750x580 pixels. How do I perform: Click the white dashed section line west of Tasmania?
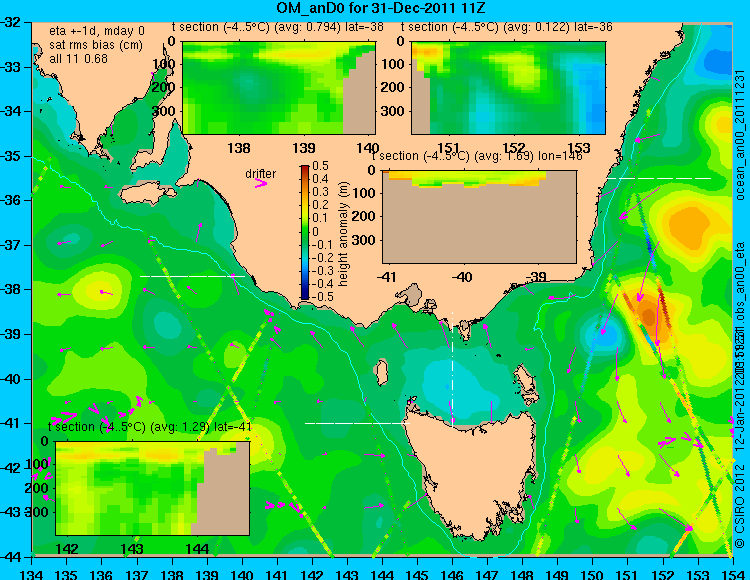tap(357, 423)
